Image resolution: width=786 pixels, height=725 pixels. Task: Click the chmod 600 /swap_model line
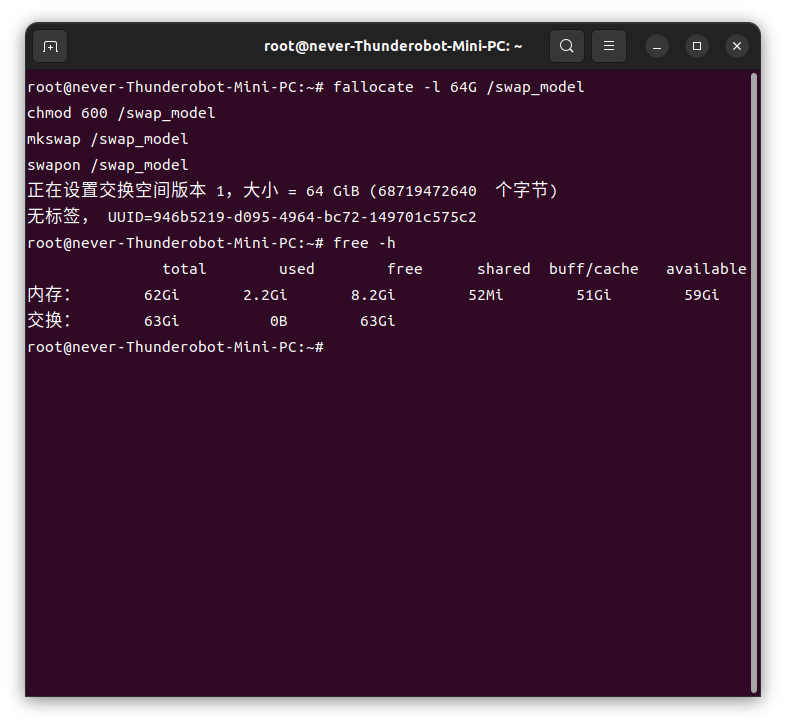pos(121,113)
